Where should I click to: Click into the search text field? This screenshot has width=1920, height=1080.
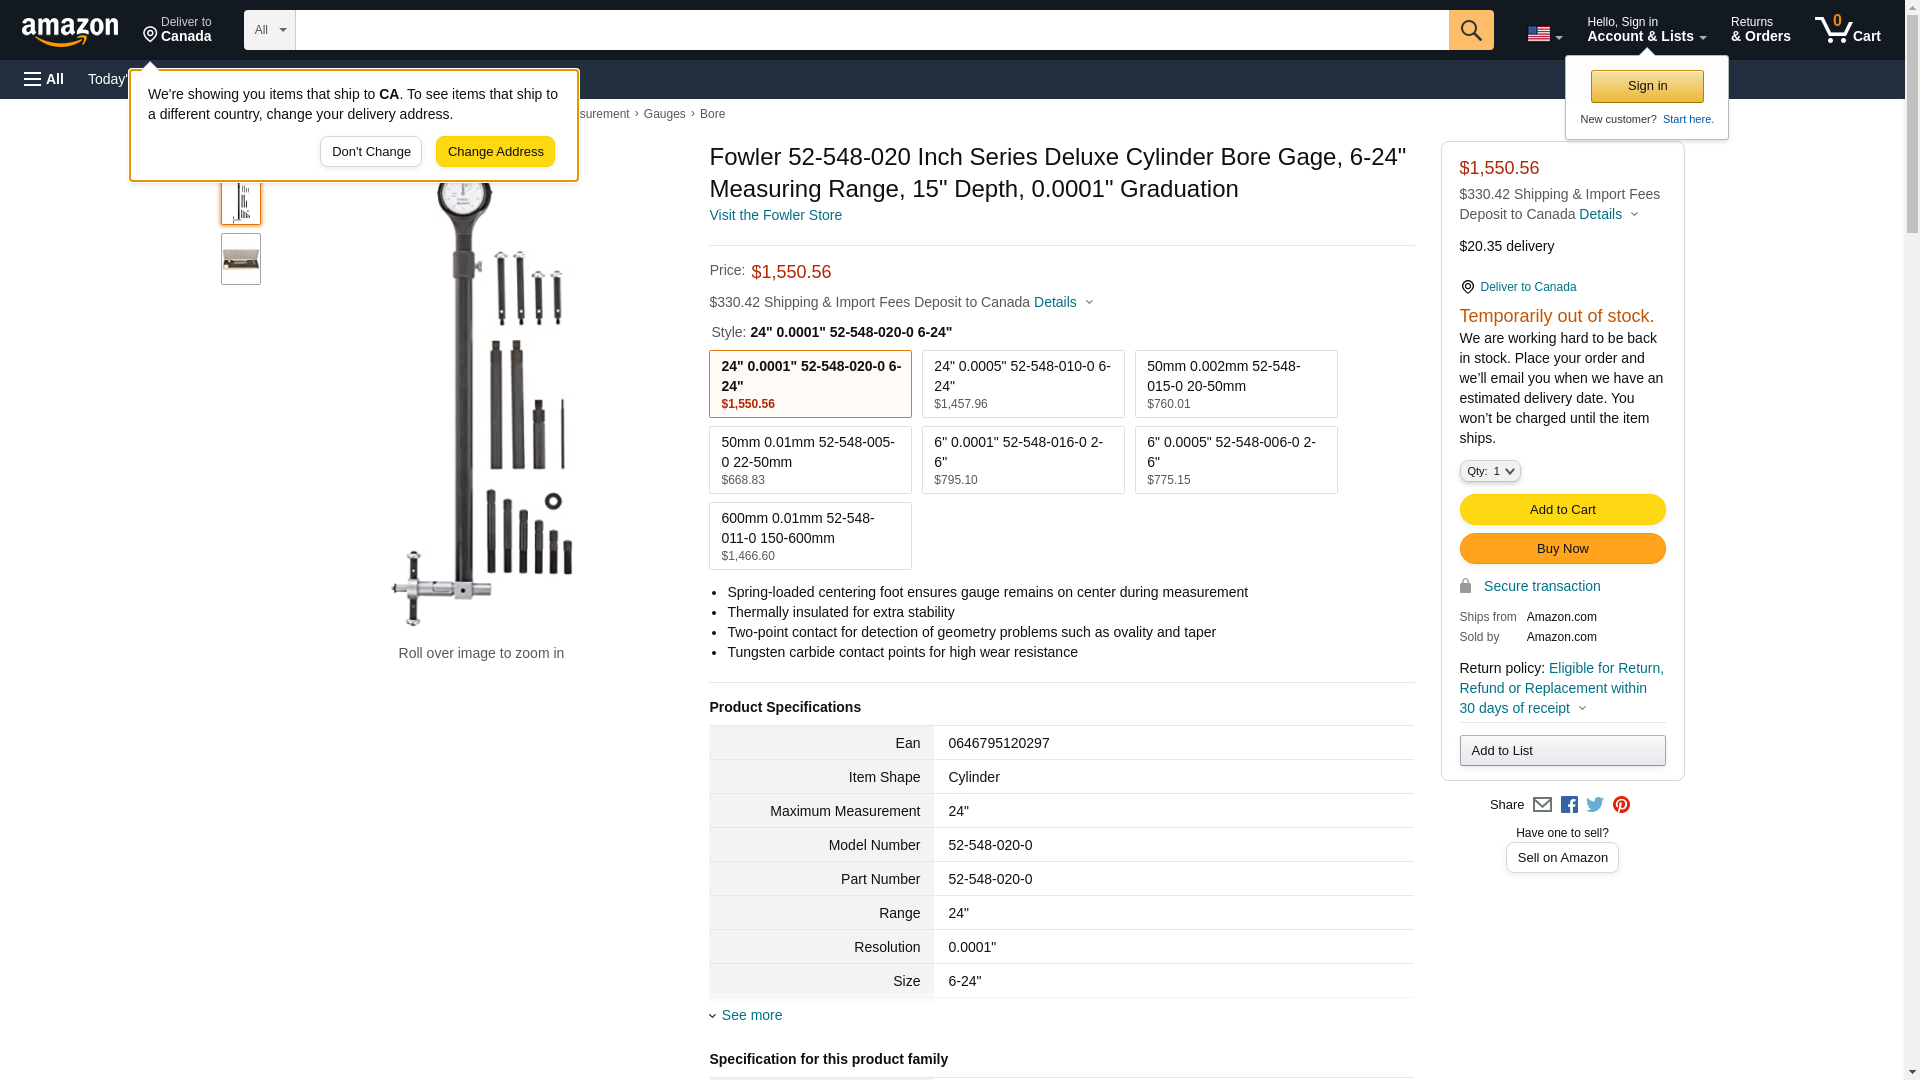tap(870, 30)
